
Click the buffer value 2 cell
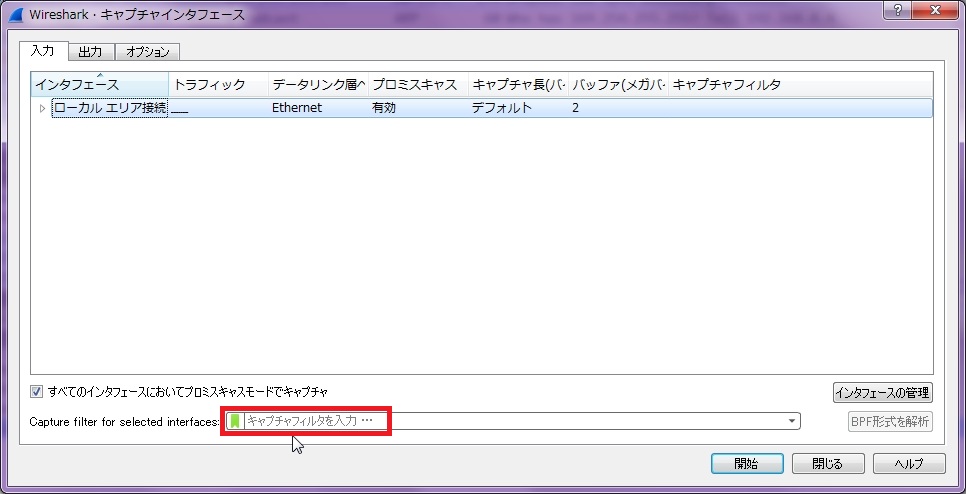(575, 108)
